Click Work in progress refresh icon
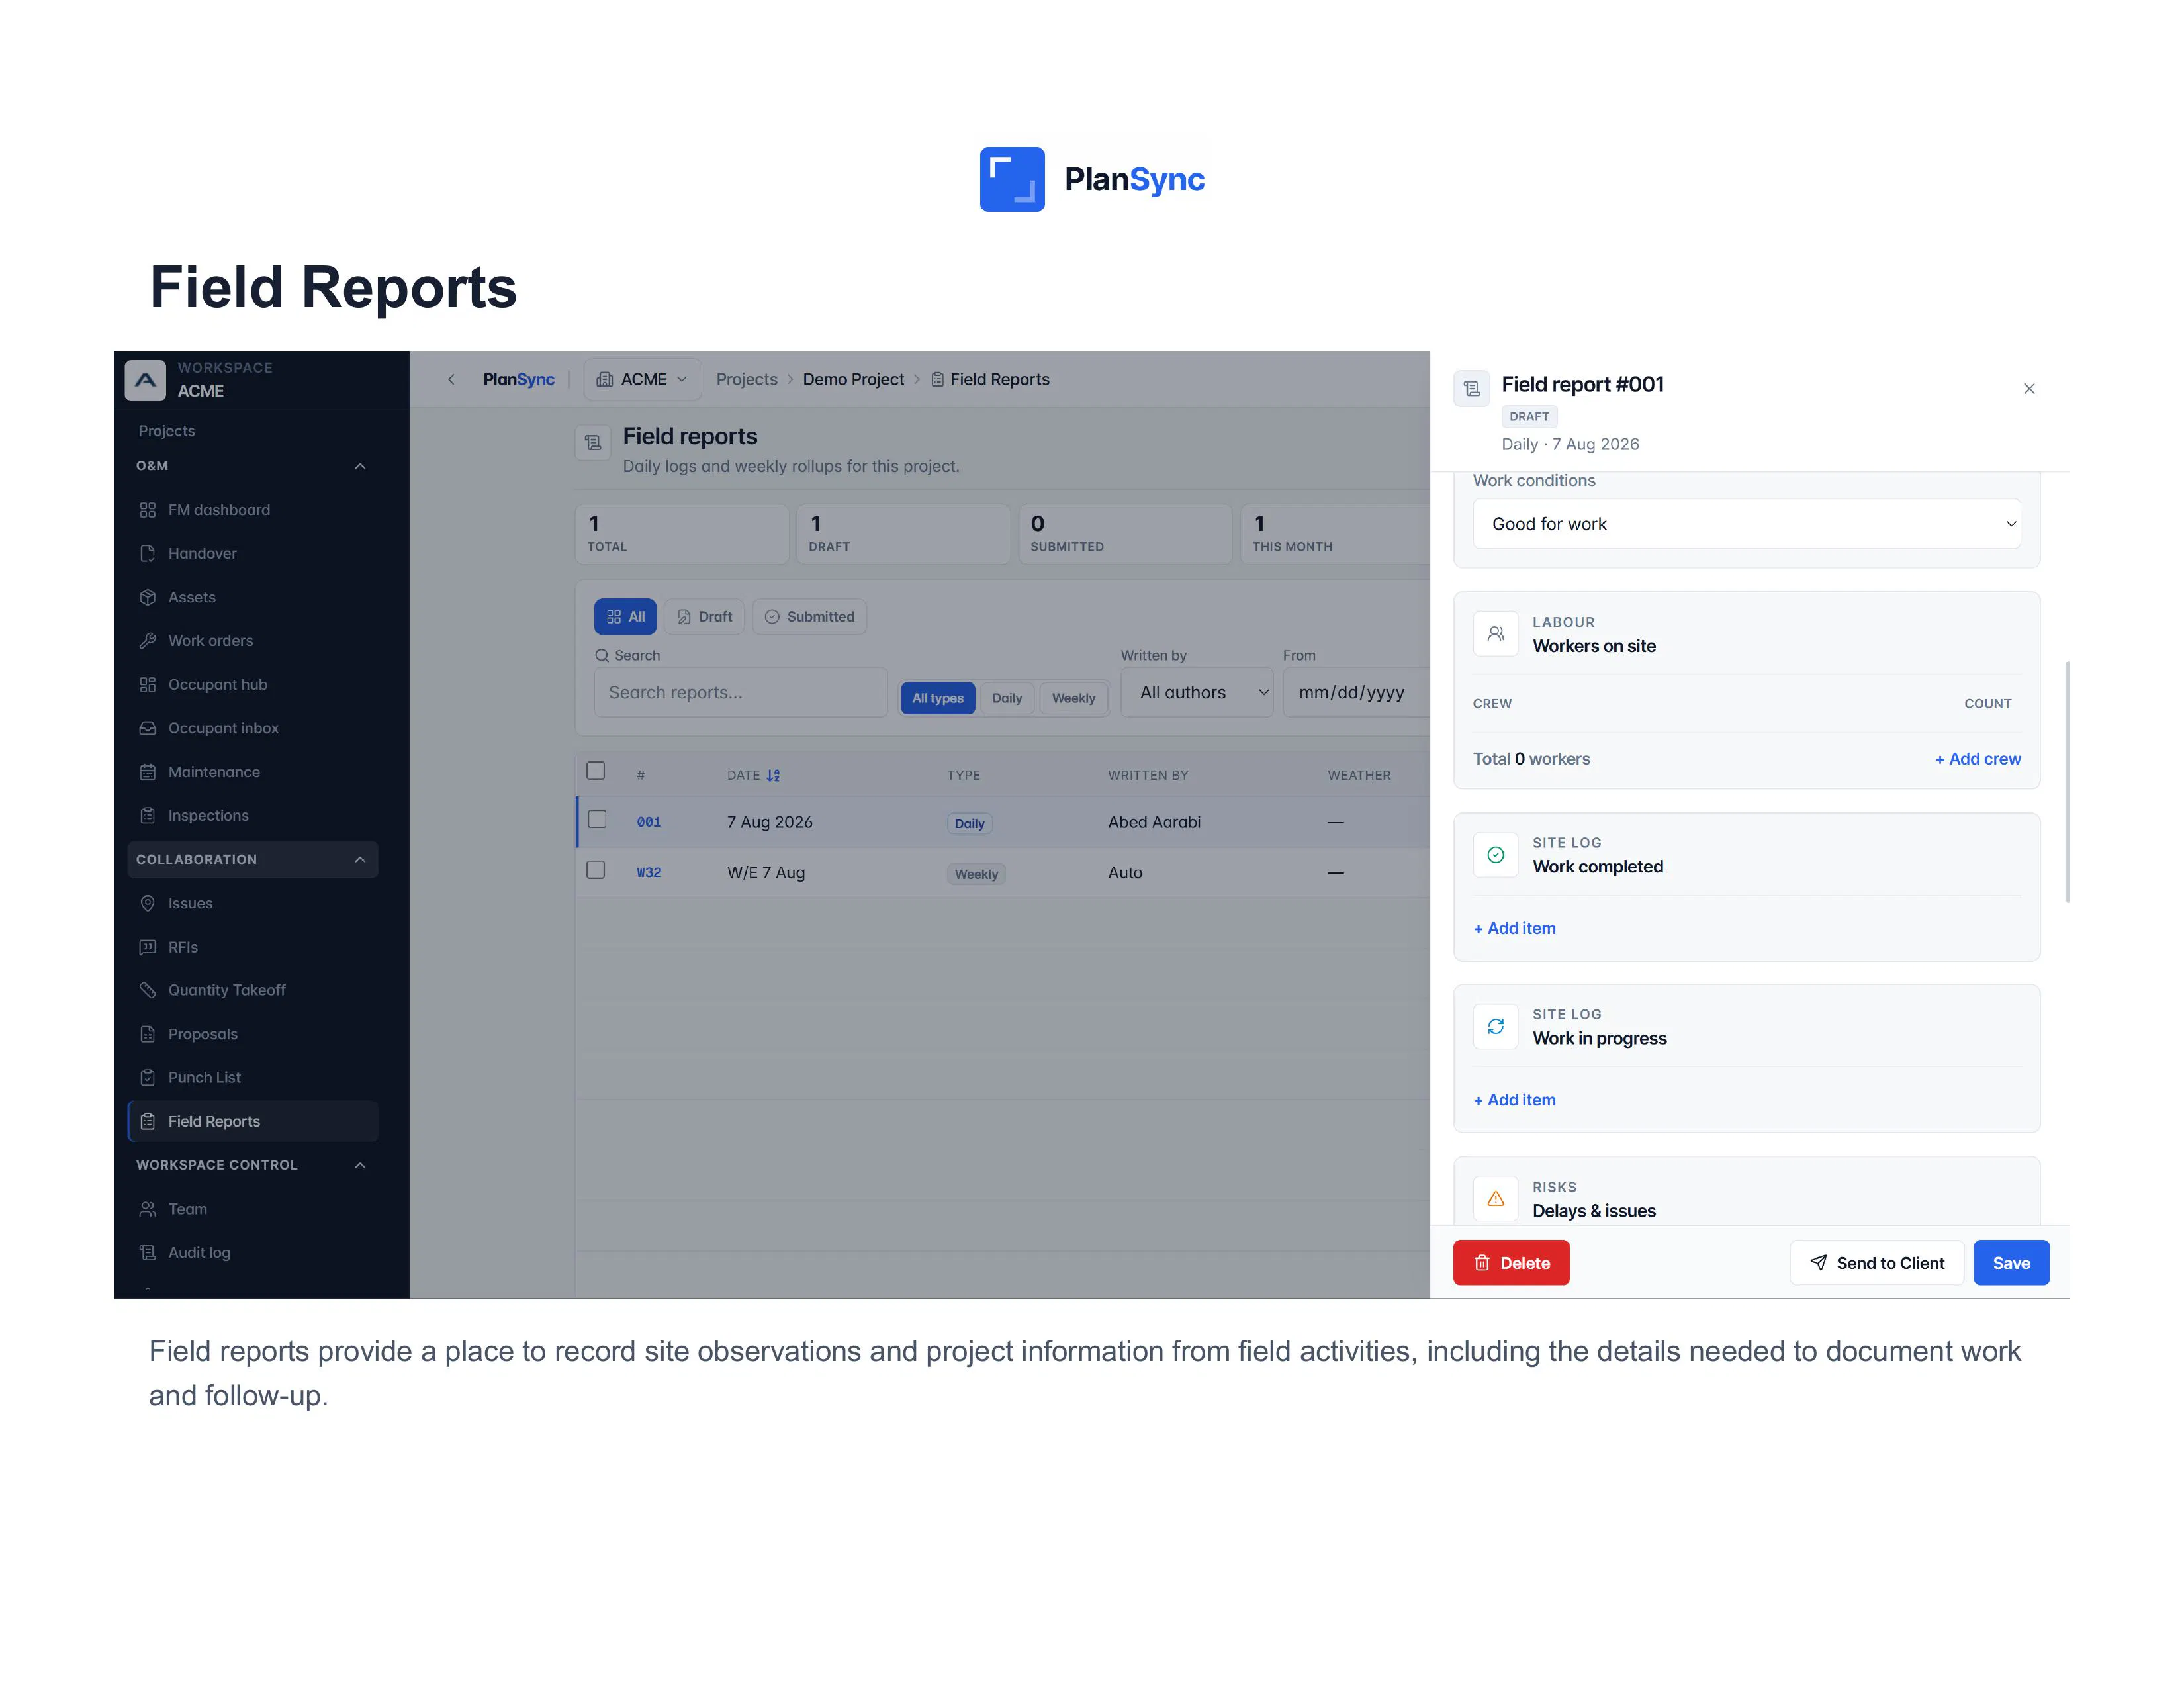The height and width of the screenshot is (1688, 2184). click(x=1496, y=1027)
